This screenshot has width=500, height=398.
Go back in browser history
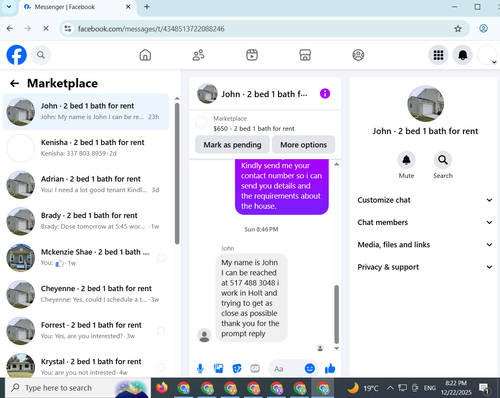[x=10, y=29]
